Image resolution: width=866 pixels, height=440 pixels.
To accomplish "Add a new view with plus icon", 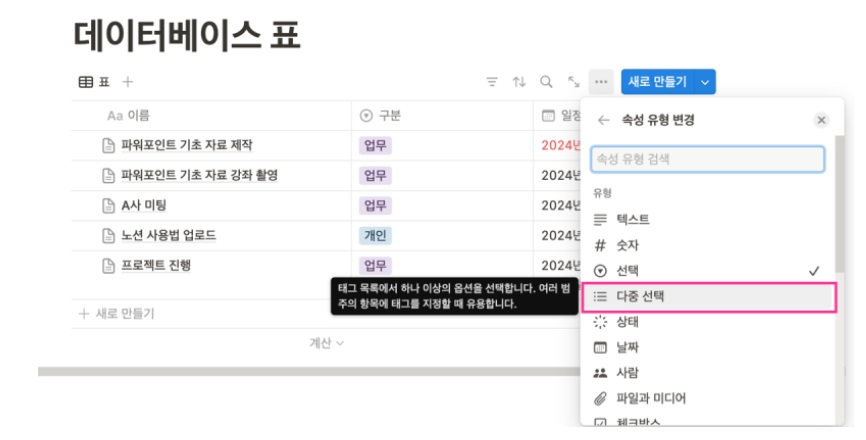I will click(128, 82).
